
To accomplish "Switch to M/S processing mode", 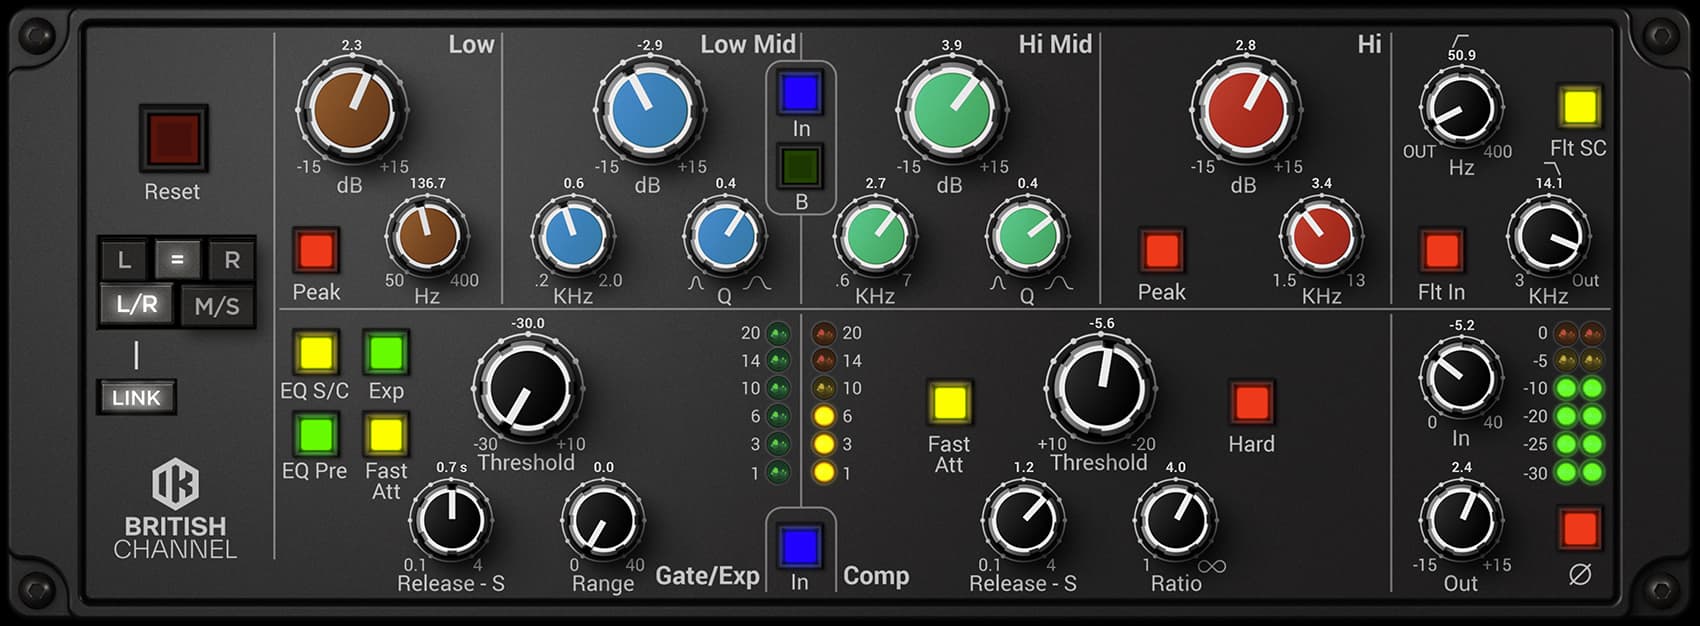I will pos(217,305).
